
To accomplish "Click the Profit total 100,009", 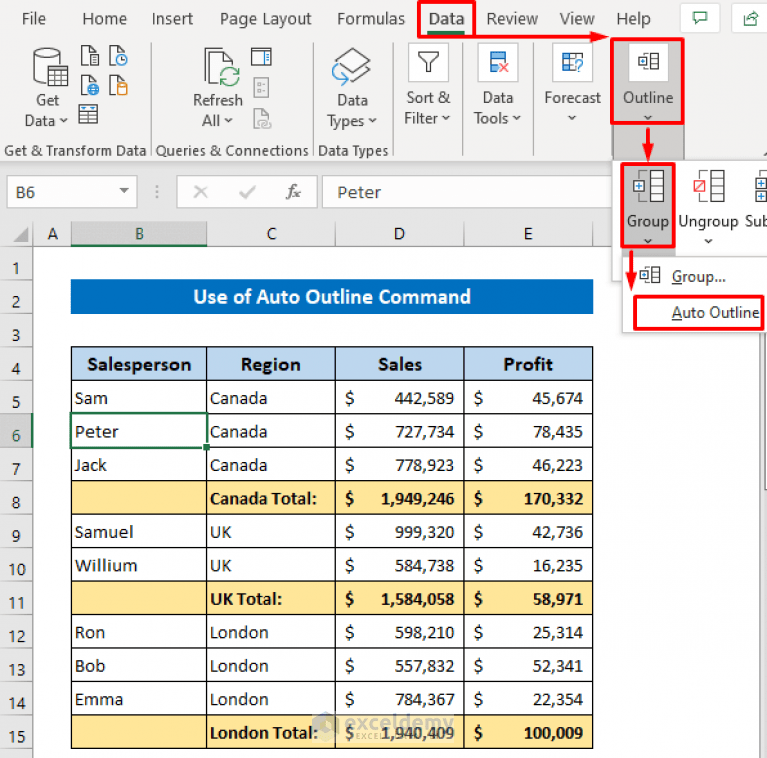I will (528, 733).
